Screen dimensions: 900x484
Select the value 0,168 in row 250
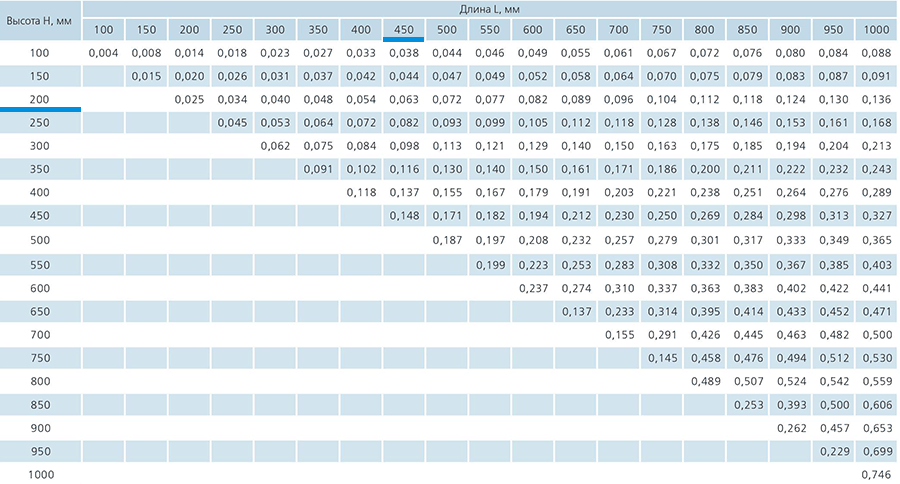point(876,123)
